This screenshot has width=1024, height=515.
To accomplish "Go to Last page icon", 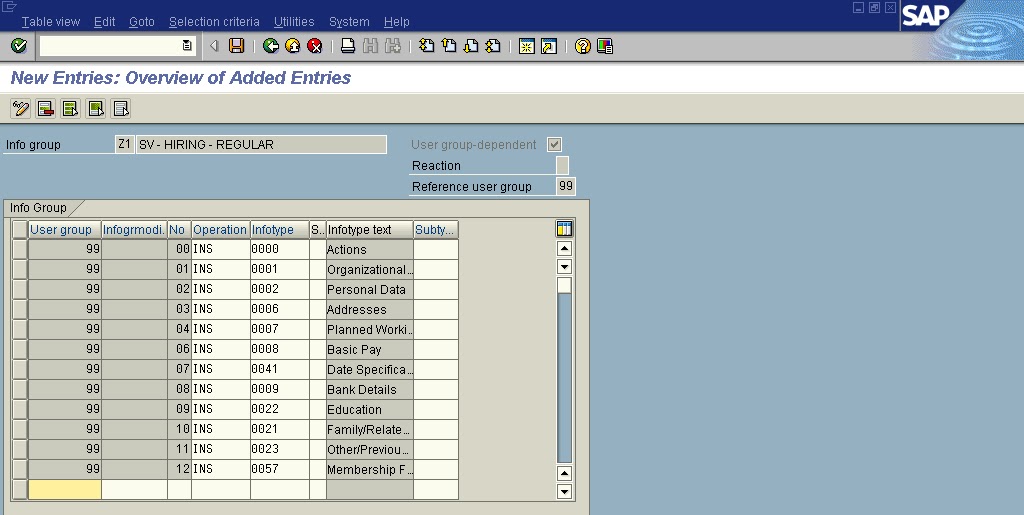I will pyautogui.click(x=493, y=46).
